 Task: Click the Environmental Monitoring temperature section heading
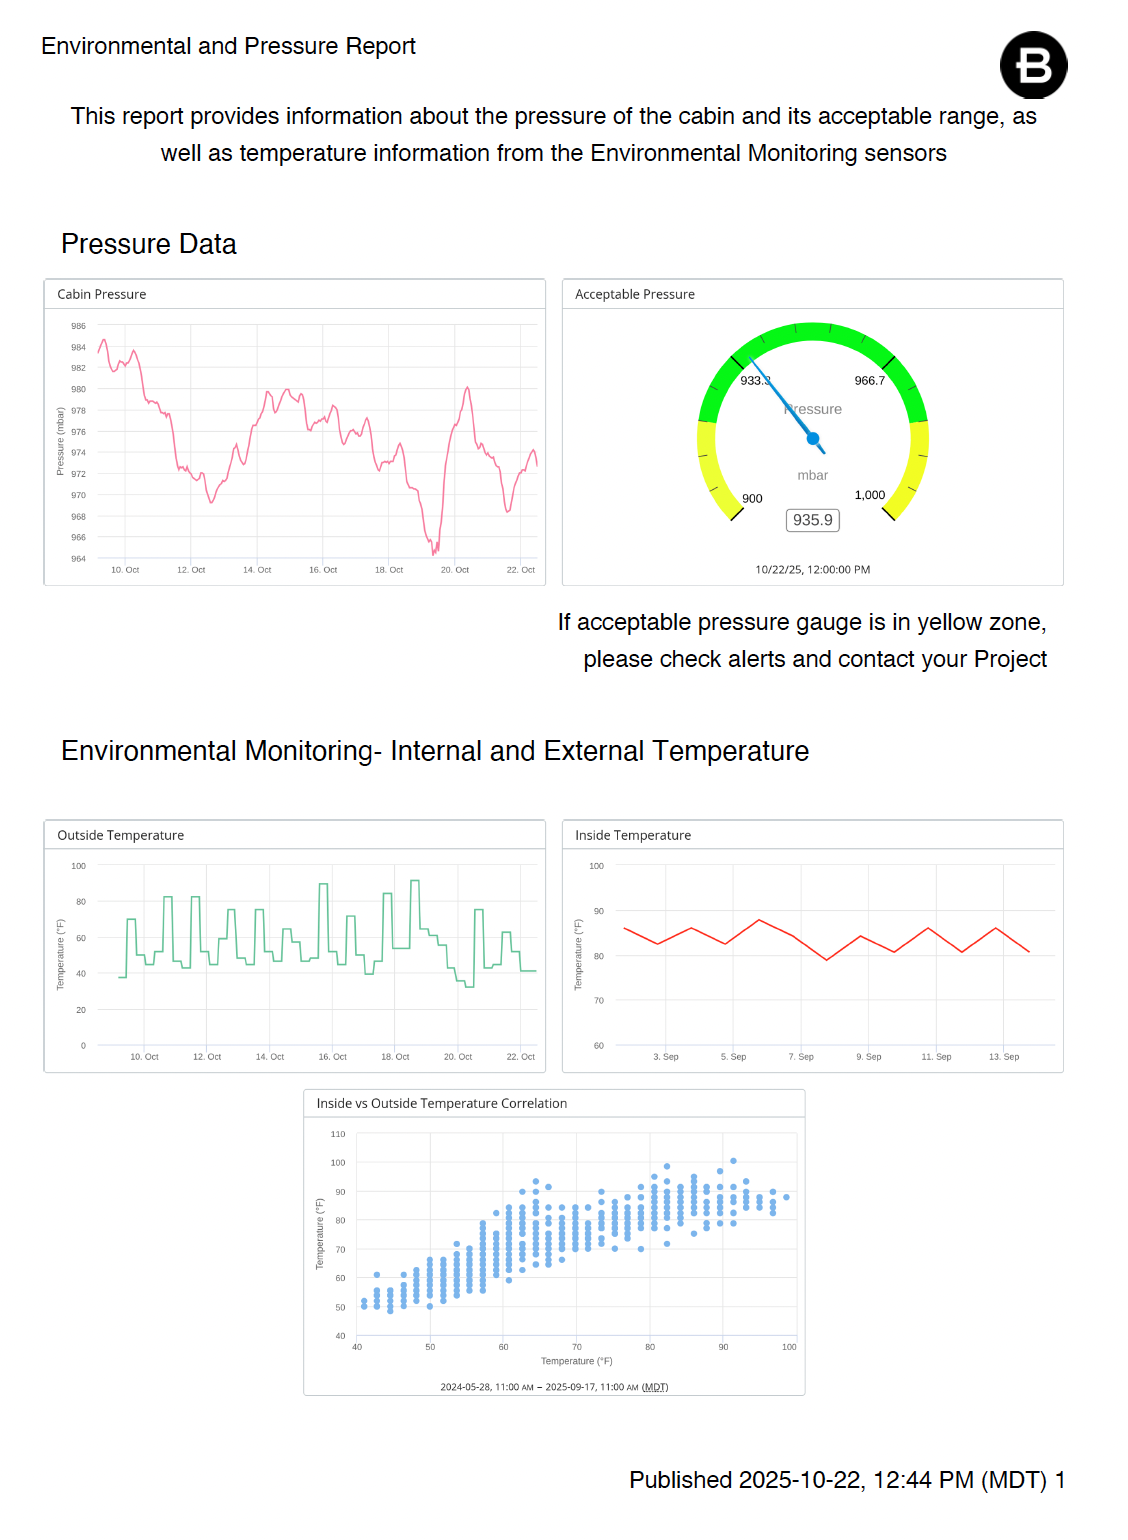click(435, 751)
